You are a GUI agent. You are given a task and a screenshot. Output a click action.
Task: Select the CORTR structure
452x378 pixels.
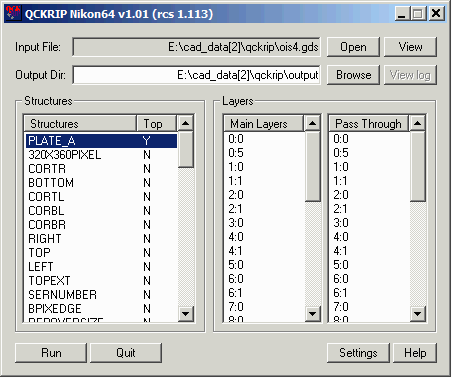(x=101, y=169)
